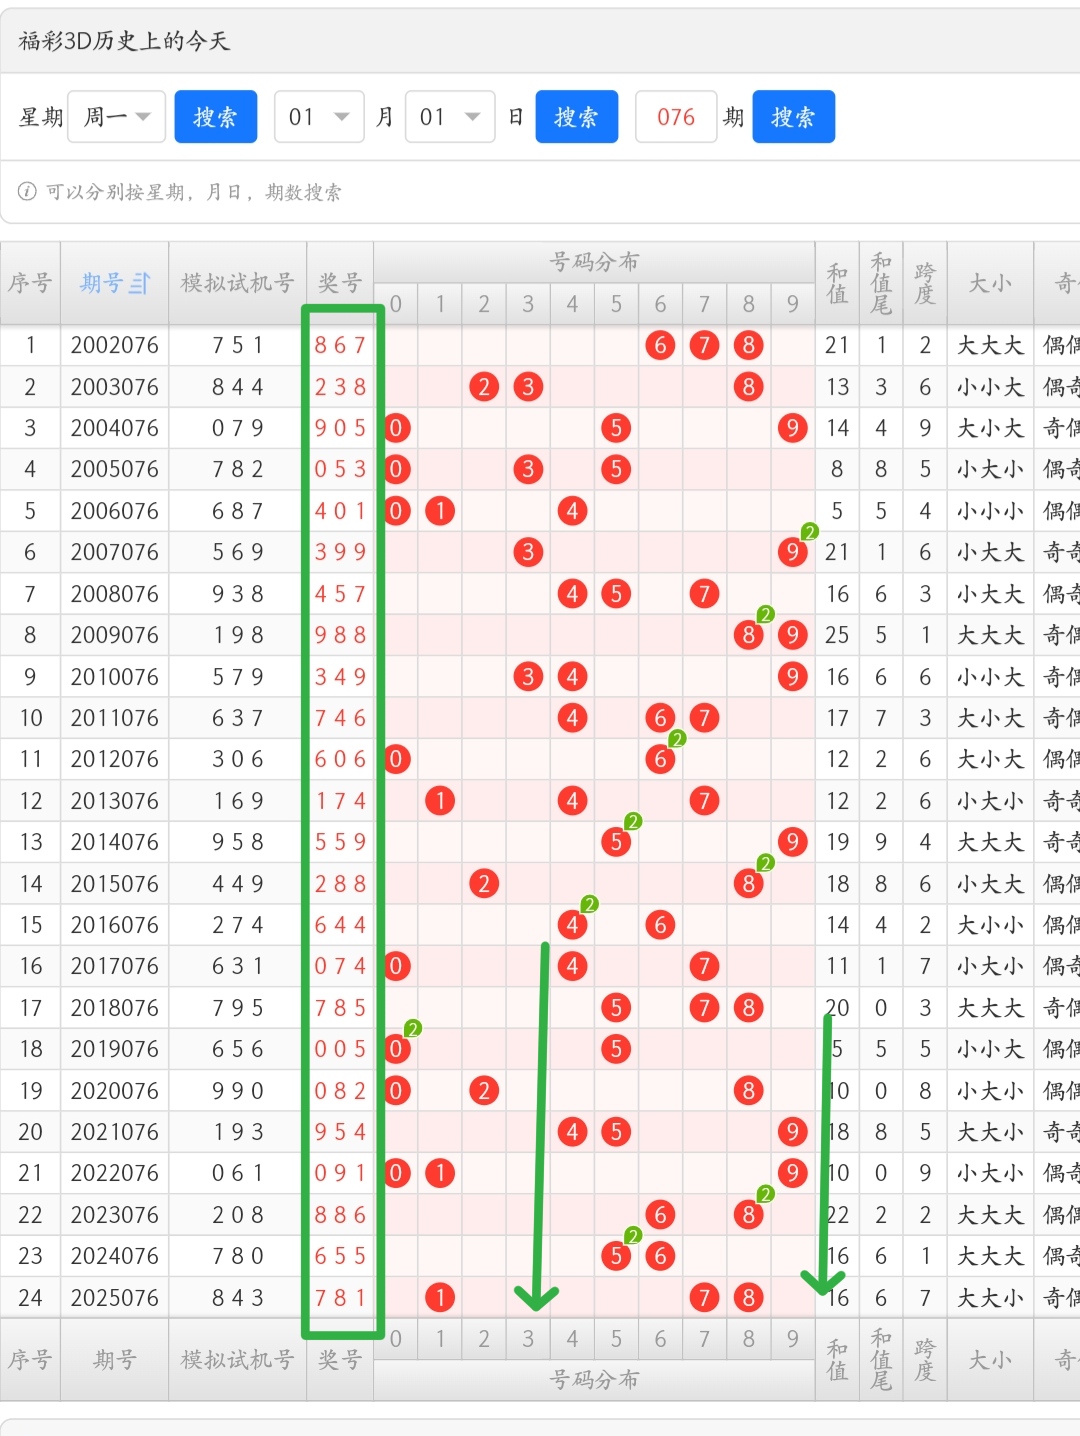
Task: Click the top 奖号 column header
Action: (340, 284)
